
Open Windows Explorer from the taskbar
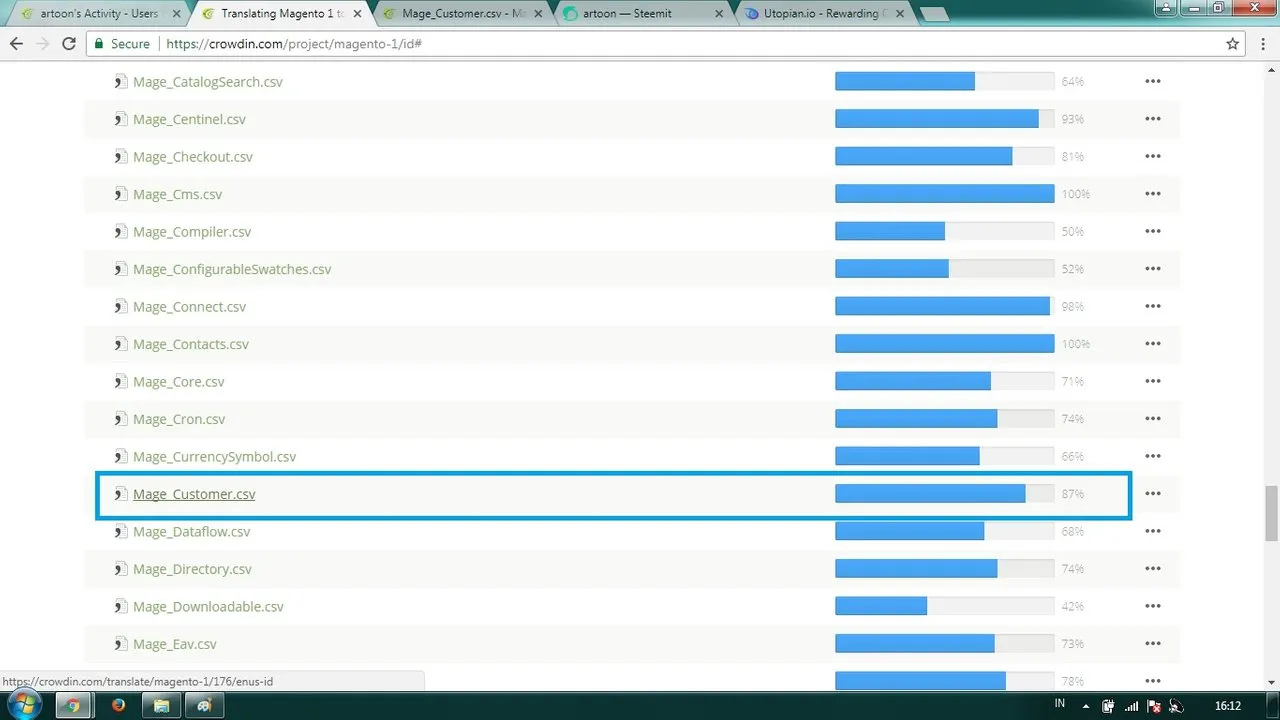[x=161, y=705]
